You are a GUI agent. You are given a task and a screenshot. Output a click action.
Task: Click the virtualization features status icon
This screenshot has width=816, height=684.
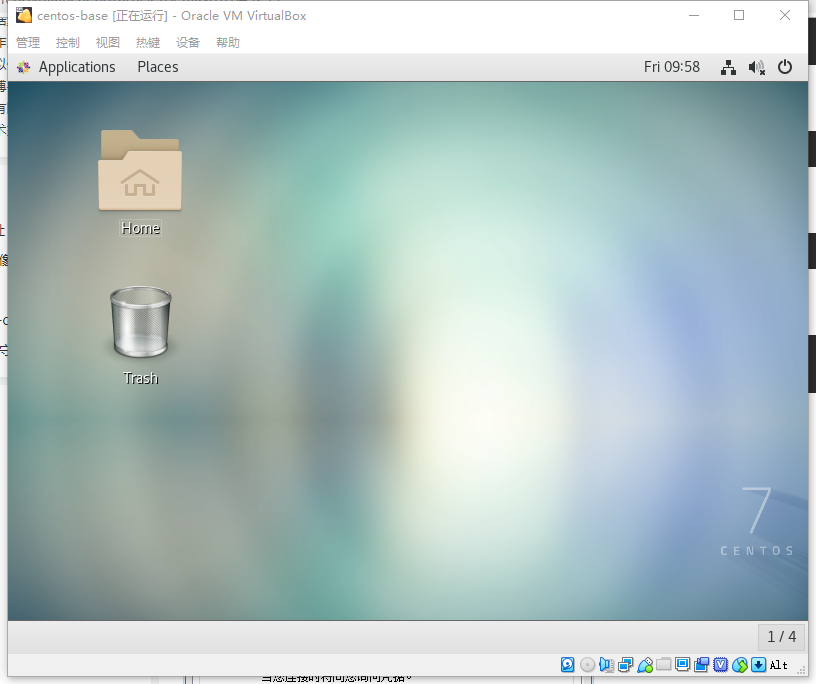pyautogui.click(x=720, y=664)
